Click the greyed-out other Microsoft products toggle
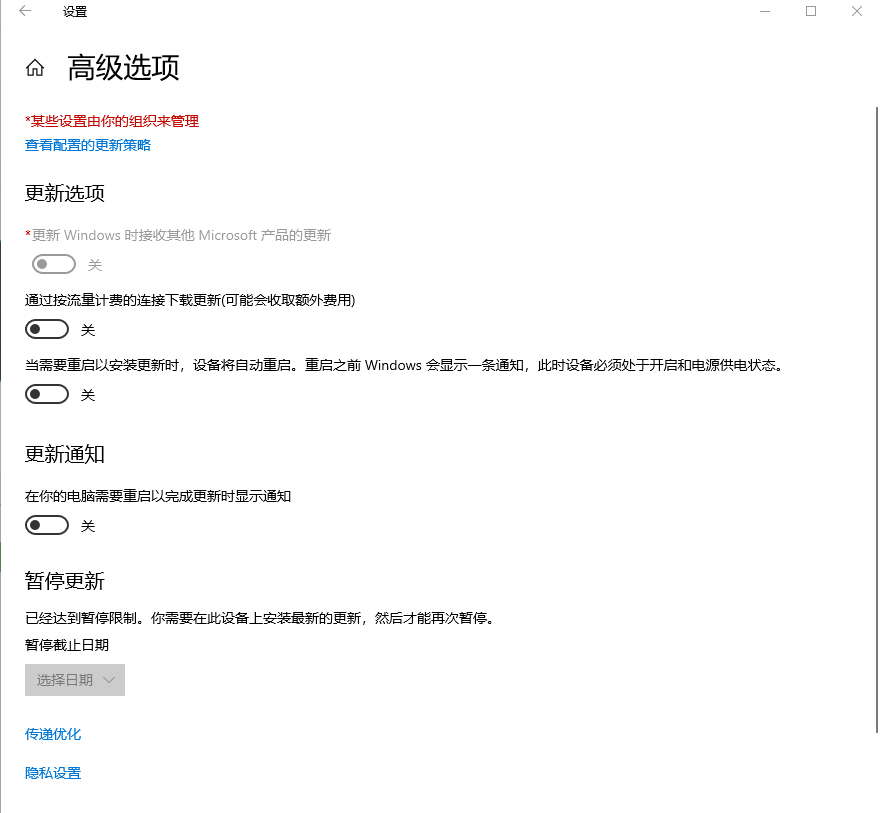The image size is (880, 813). pyautogui.click(x=55, y=265)
